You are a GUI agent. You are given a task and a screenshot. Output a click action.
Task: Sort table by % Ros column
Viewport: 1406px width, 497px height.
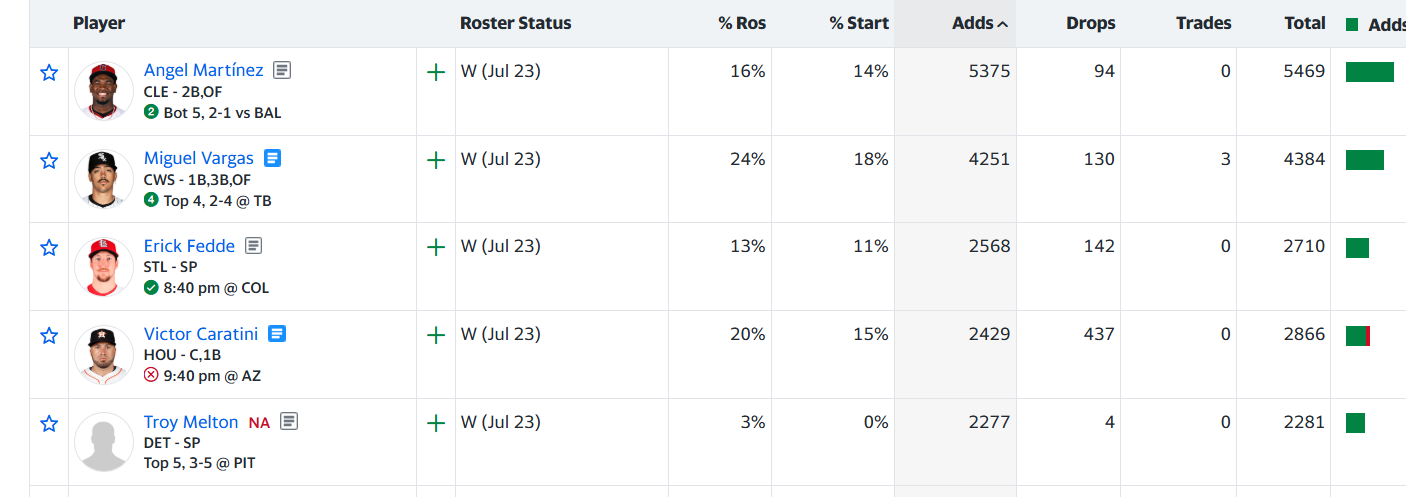tap(741, 23)
